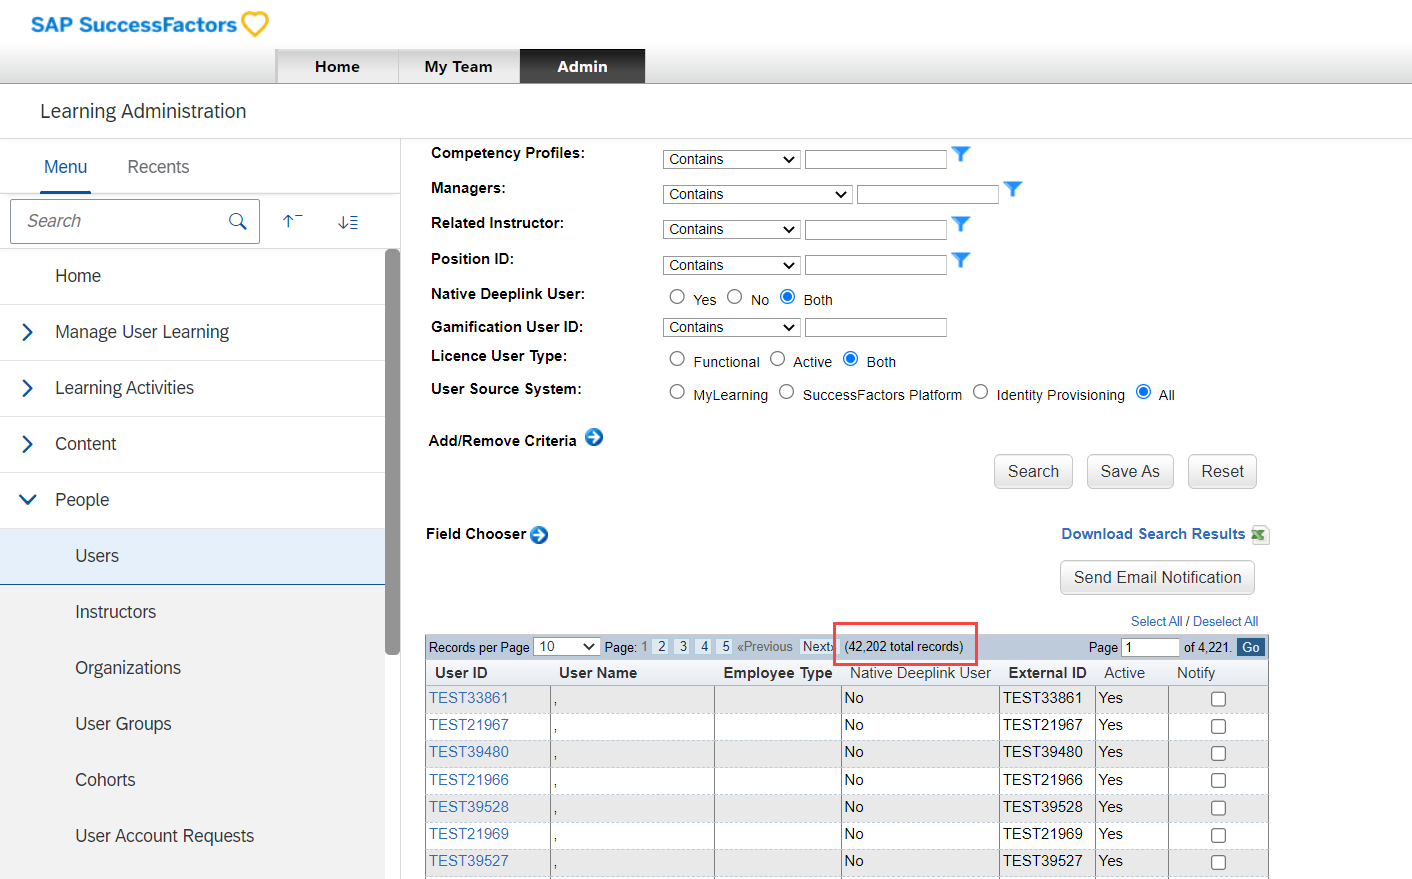This screenshot has height=879, width=1412.
Task: Go to results page 2
Action: pyautogui.click(x=662, y=647)
